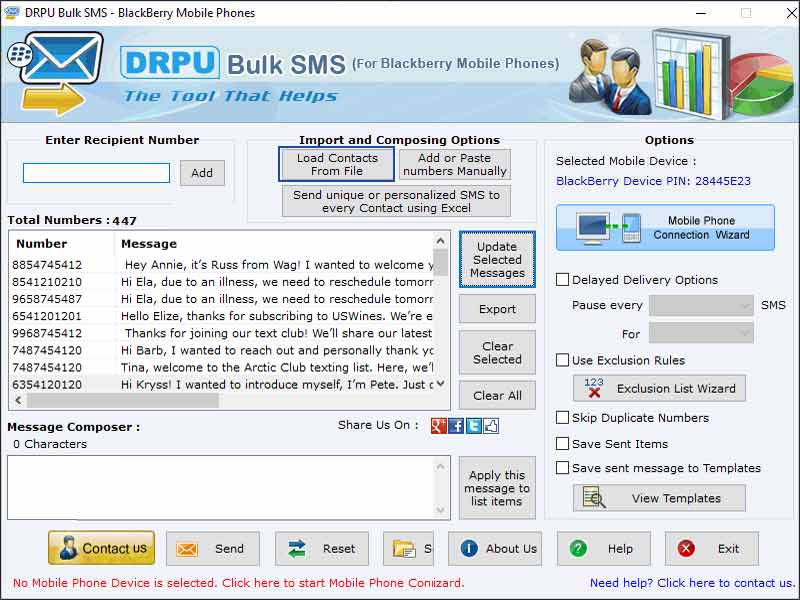
Task: Click Load Contacts From File
Action: point(335,163)
